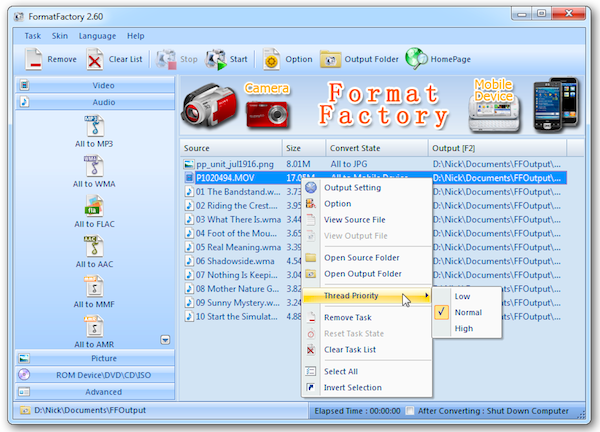Click the Output [F2] column header
The height and width of the screenshot is (432, 600).
click(x=497, y=148)
